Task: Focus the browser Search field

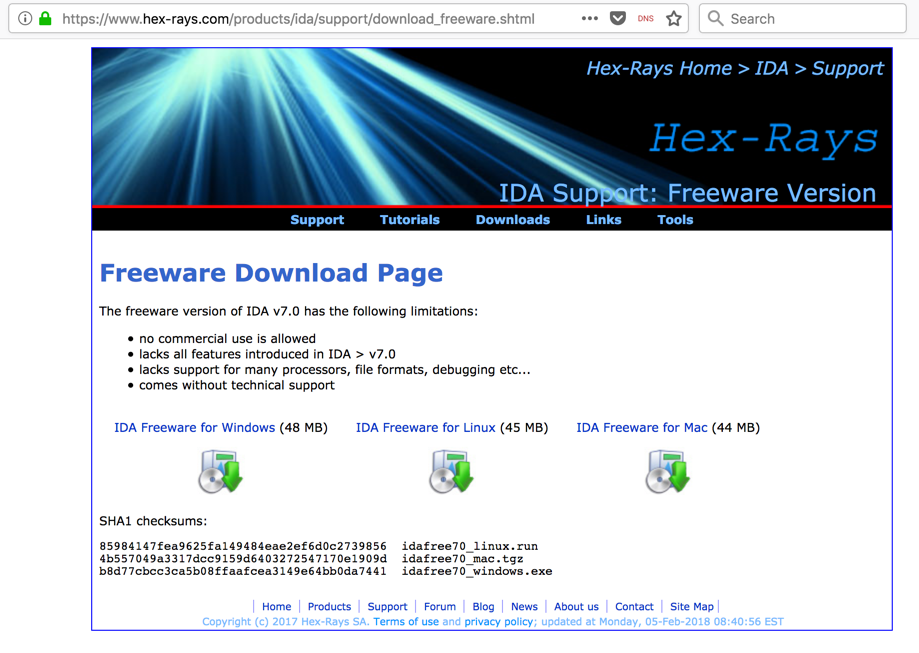Action: tap(802, 19)
